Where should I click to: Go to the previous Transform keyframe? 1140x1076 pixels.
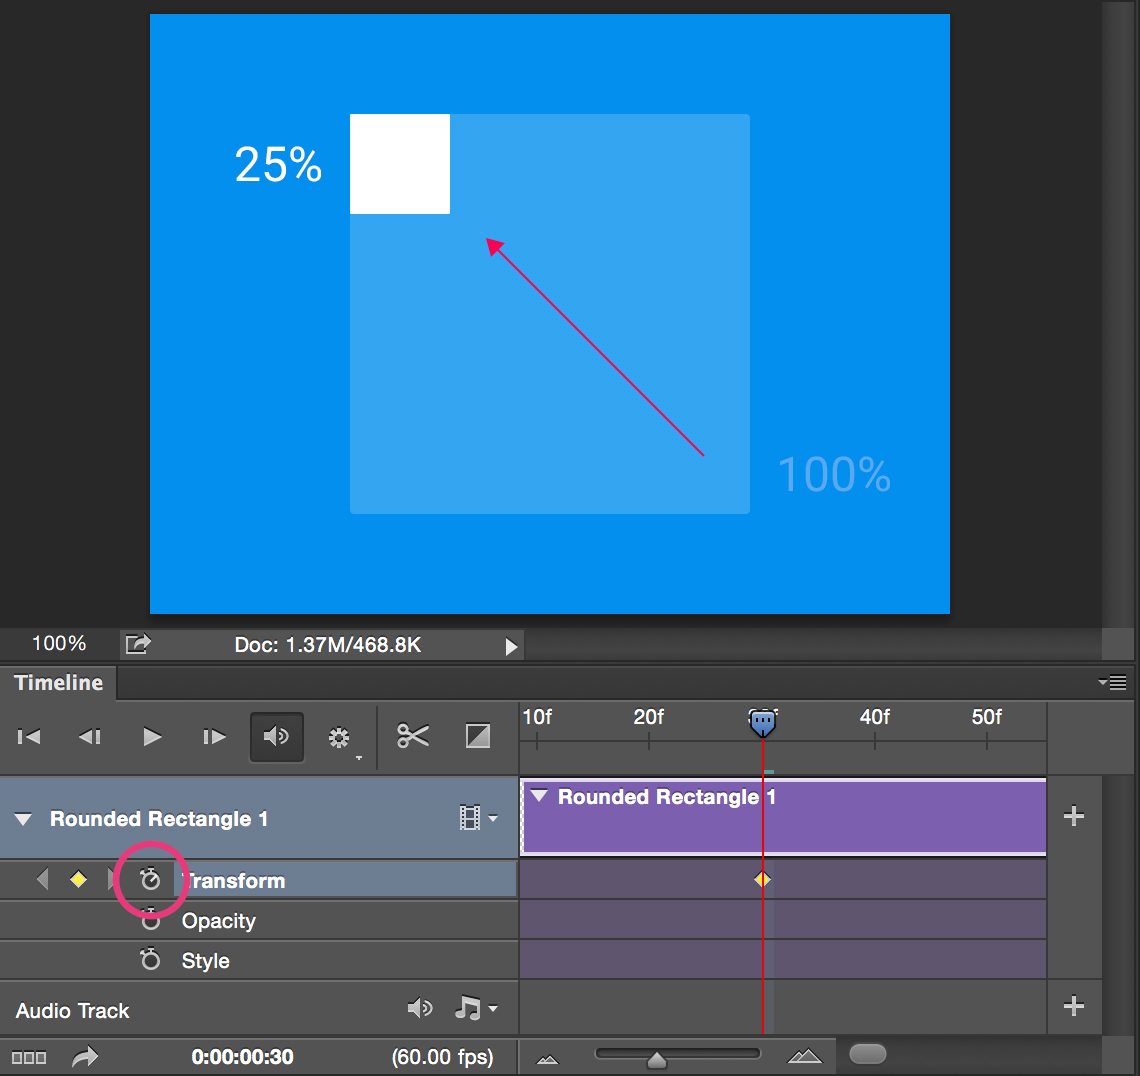coord(42,879)
